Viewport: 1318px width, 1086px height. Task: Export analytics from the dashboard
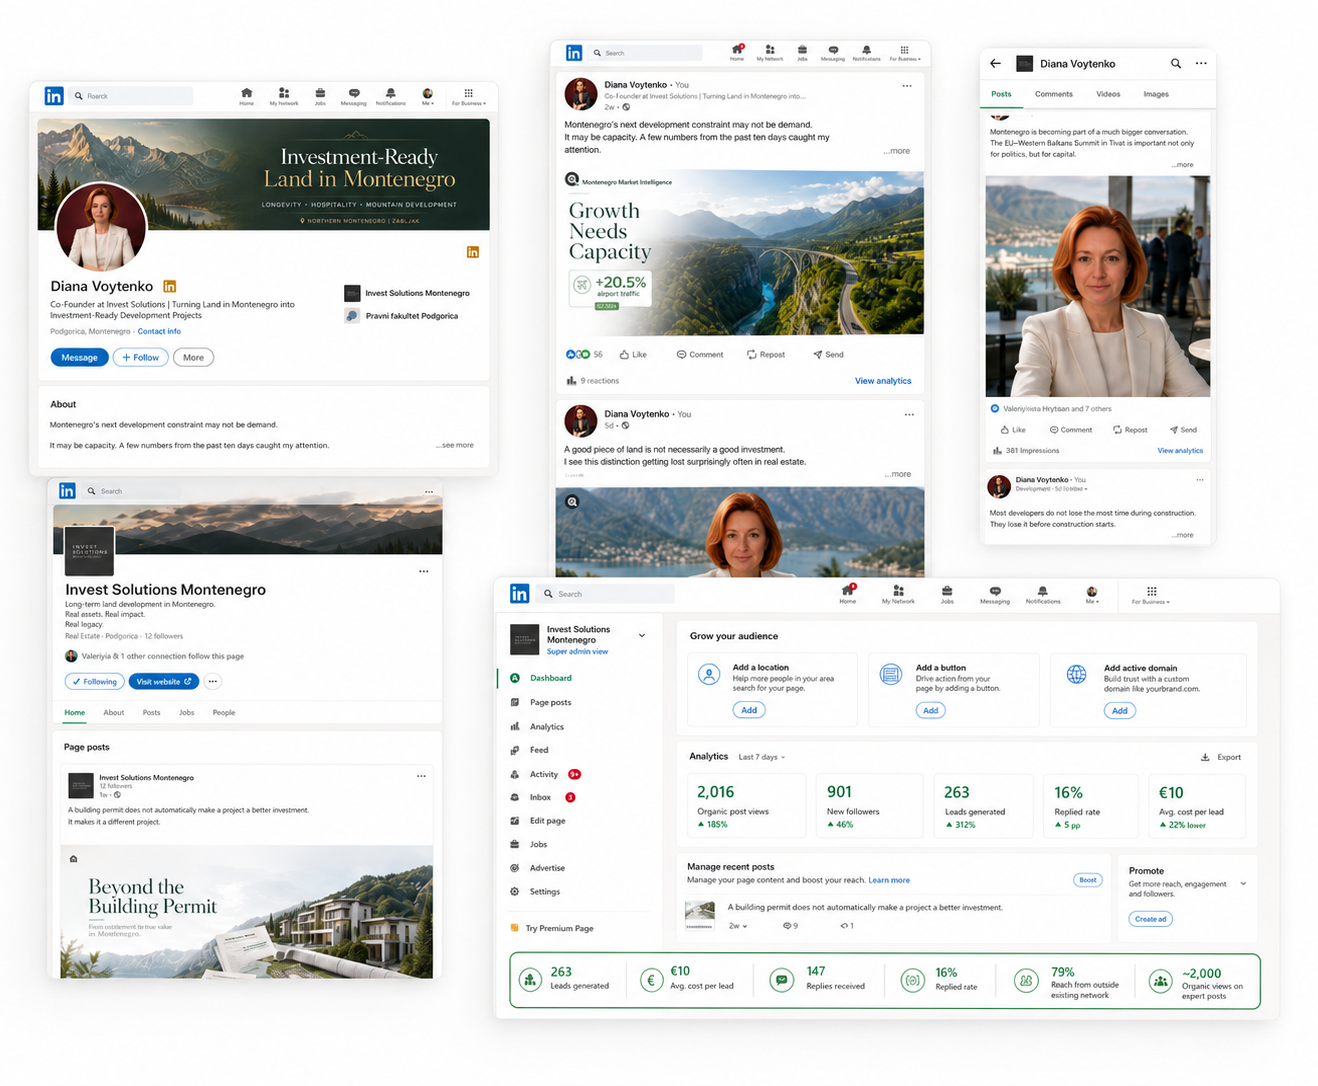coord(1221,757)
